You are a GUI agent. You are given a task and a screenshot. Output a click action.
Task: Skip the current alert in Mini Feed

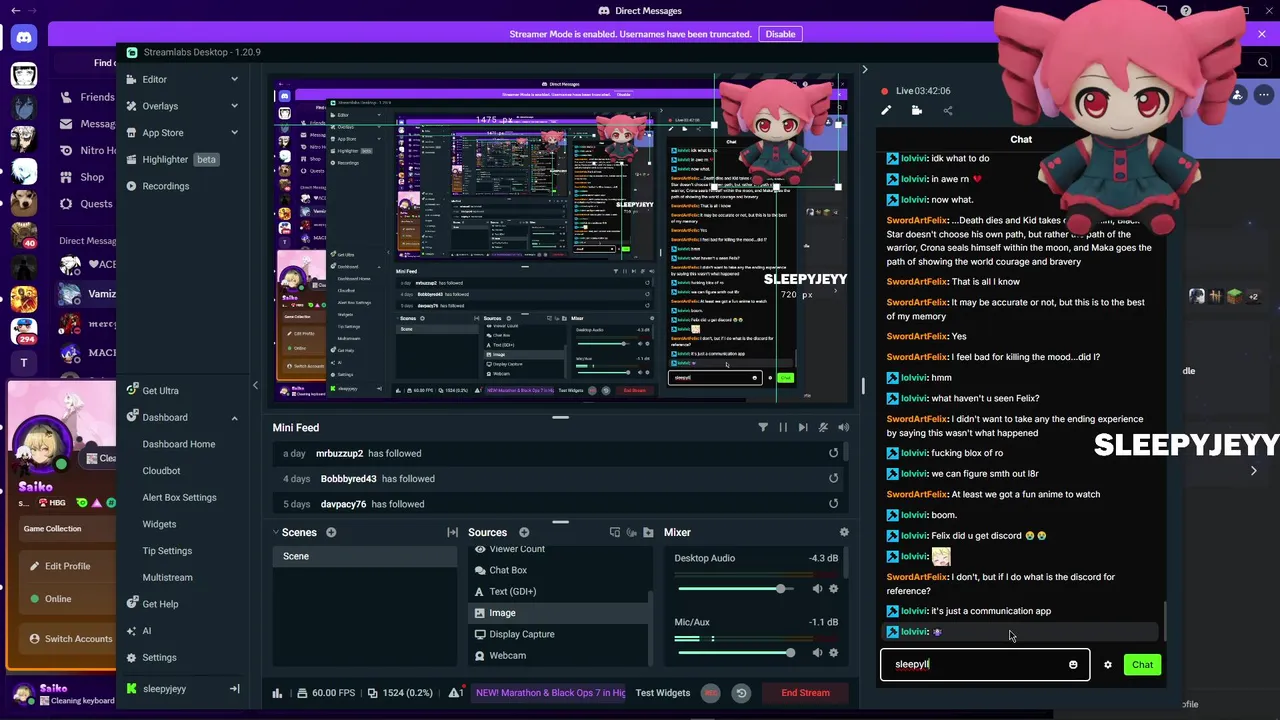coord(803,427)
